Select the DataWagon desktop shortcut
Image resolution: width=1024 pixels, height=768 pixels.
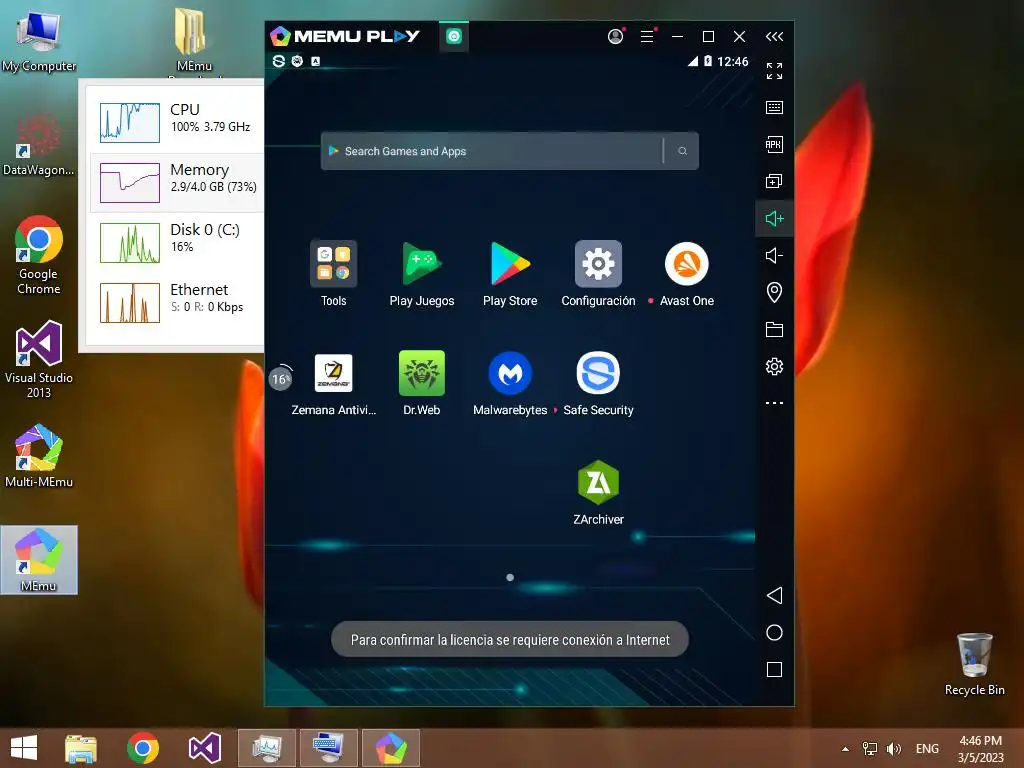[39, 146]
